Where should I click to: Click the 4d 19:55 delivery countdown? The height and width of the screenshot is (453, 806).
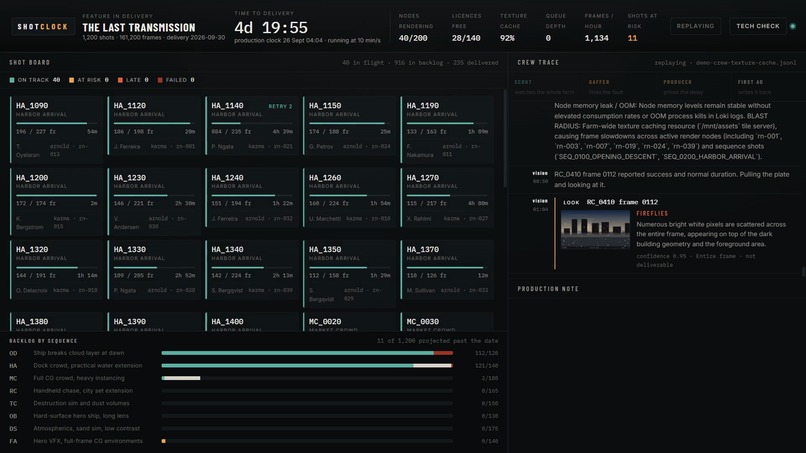pyautogui.click(x=271, y=28)
